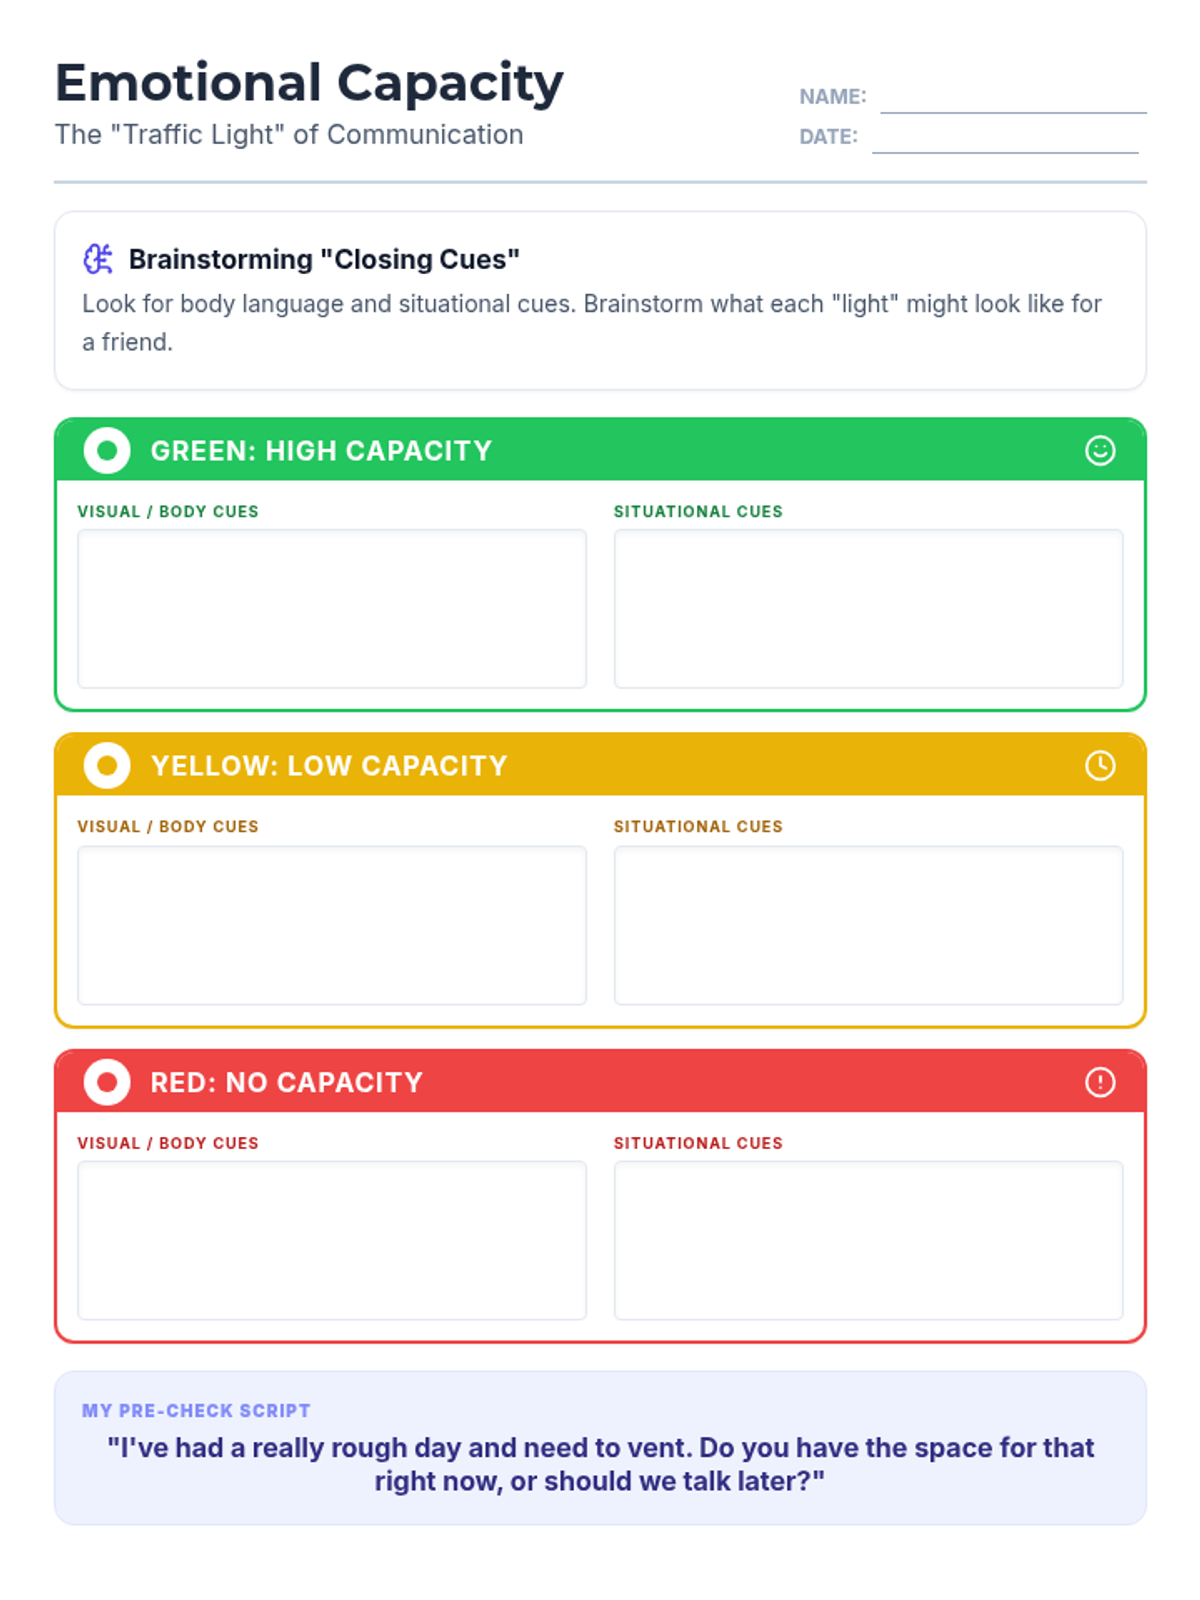This screenshot has height=1600, width=1200.
Task: Select the red traffic light circle
Action: tap(107, 1082)
